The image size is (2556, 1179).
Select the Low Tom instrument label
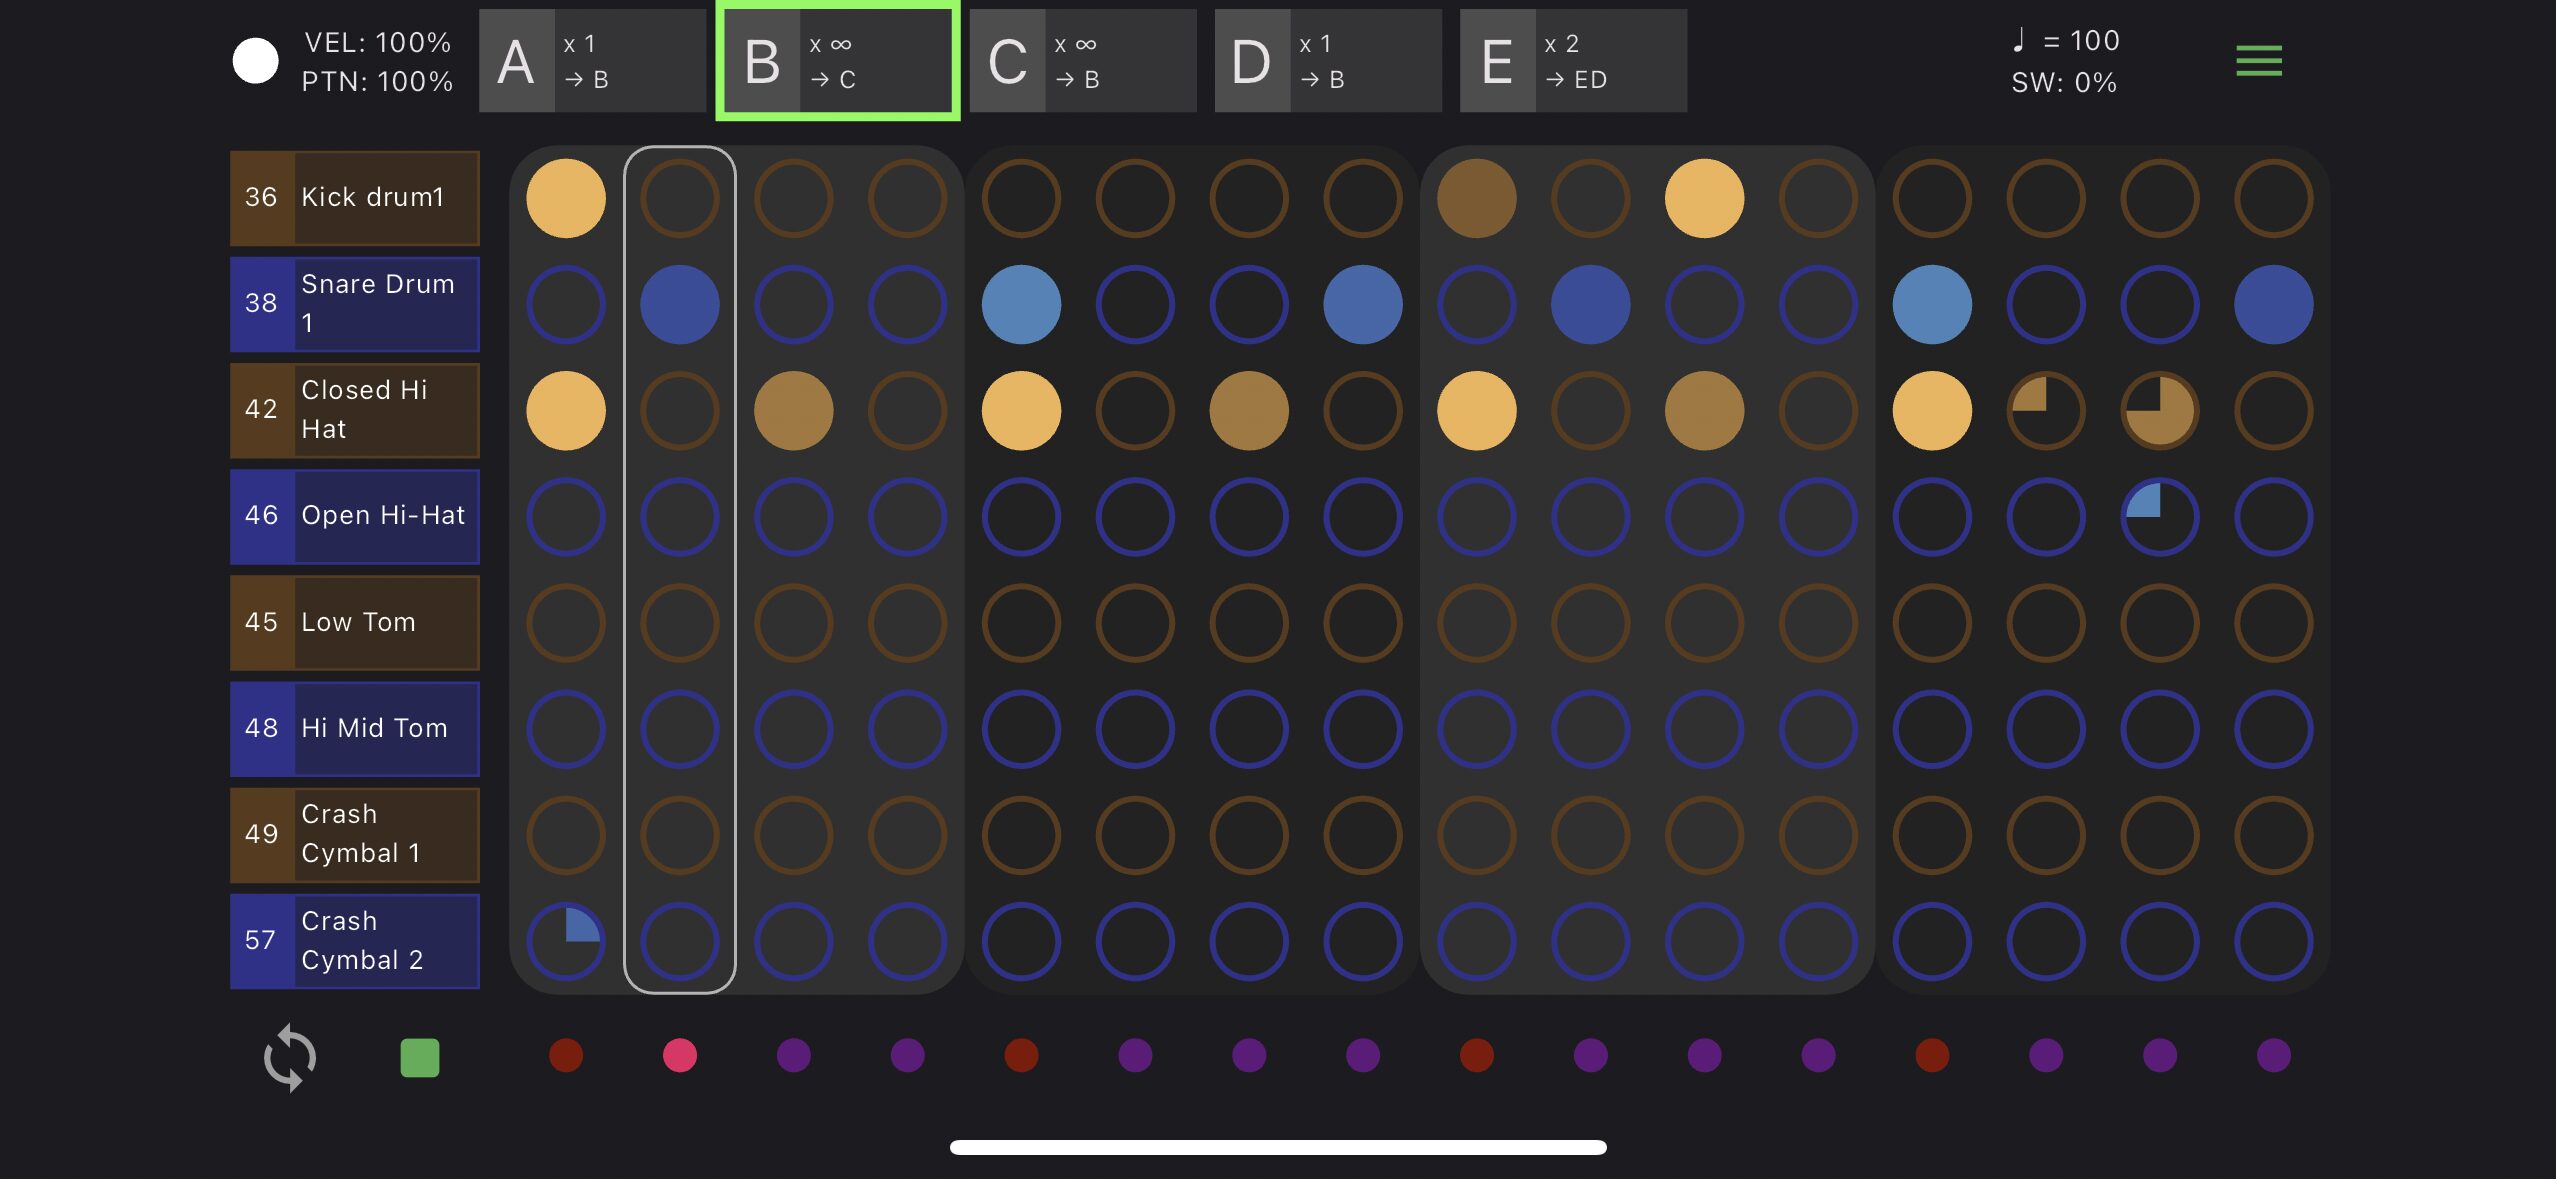(355, 622)
